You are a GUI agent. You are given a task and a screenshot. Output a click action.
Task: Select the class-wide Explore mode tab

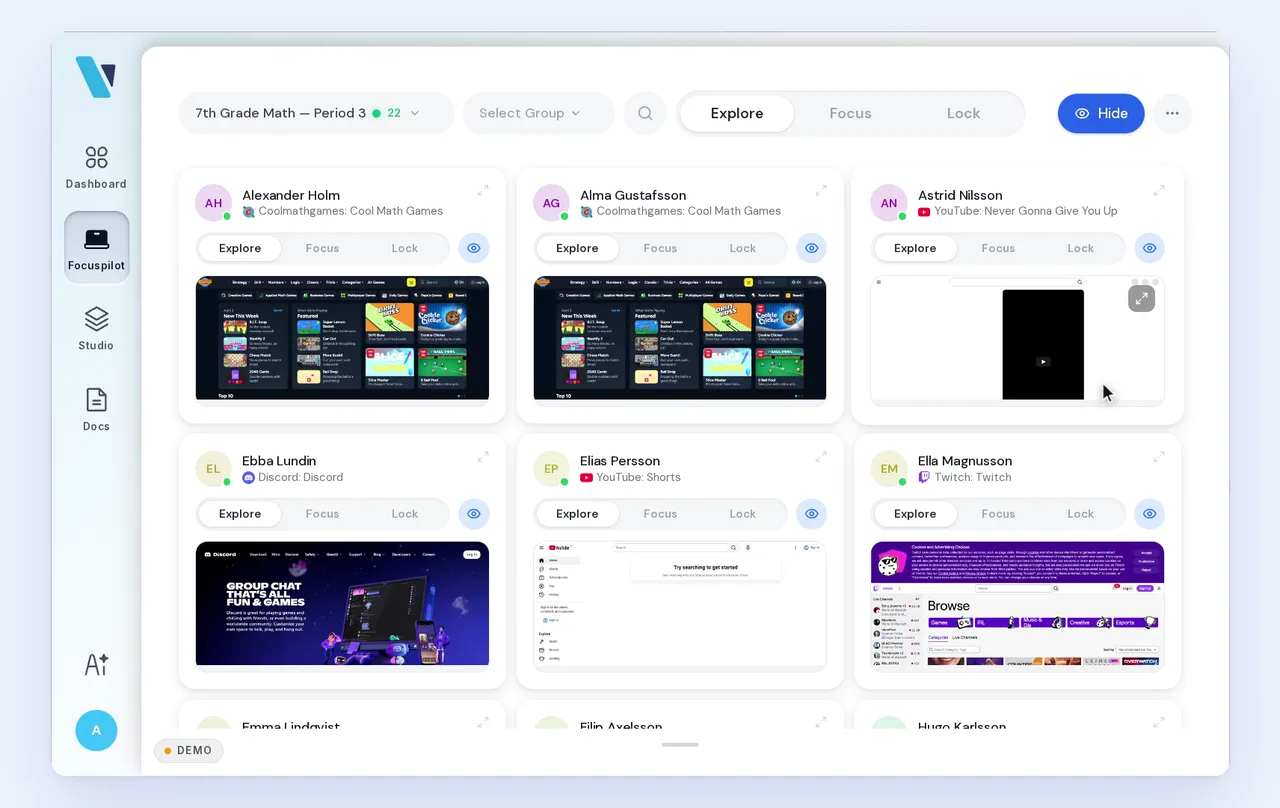[737, 113]
